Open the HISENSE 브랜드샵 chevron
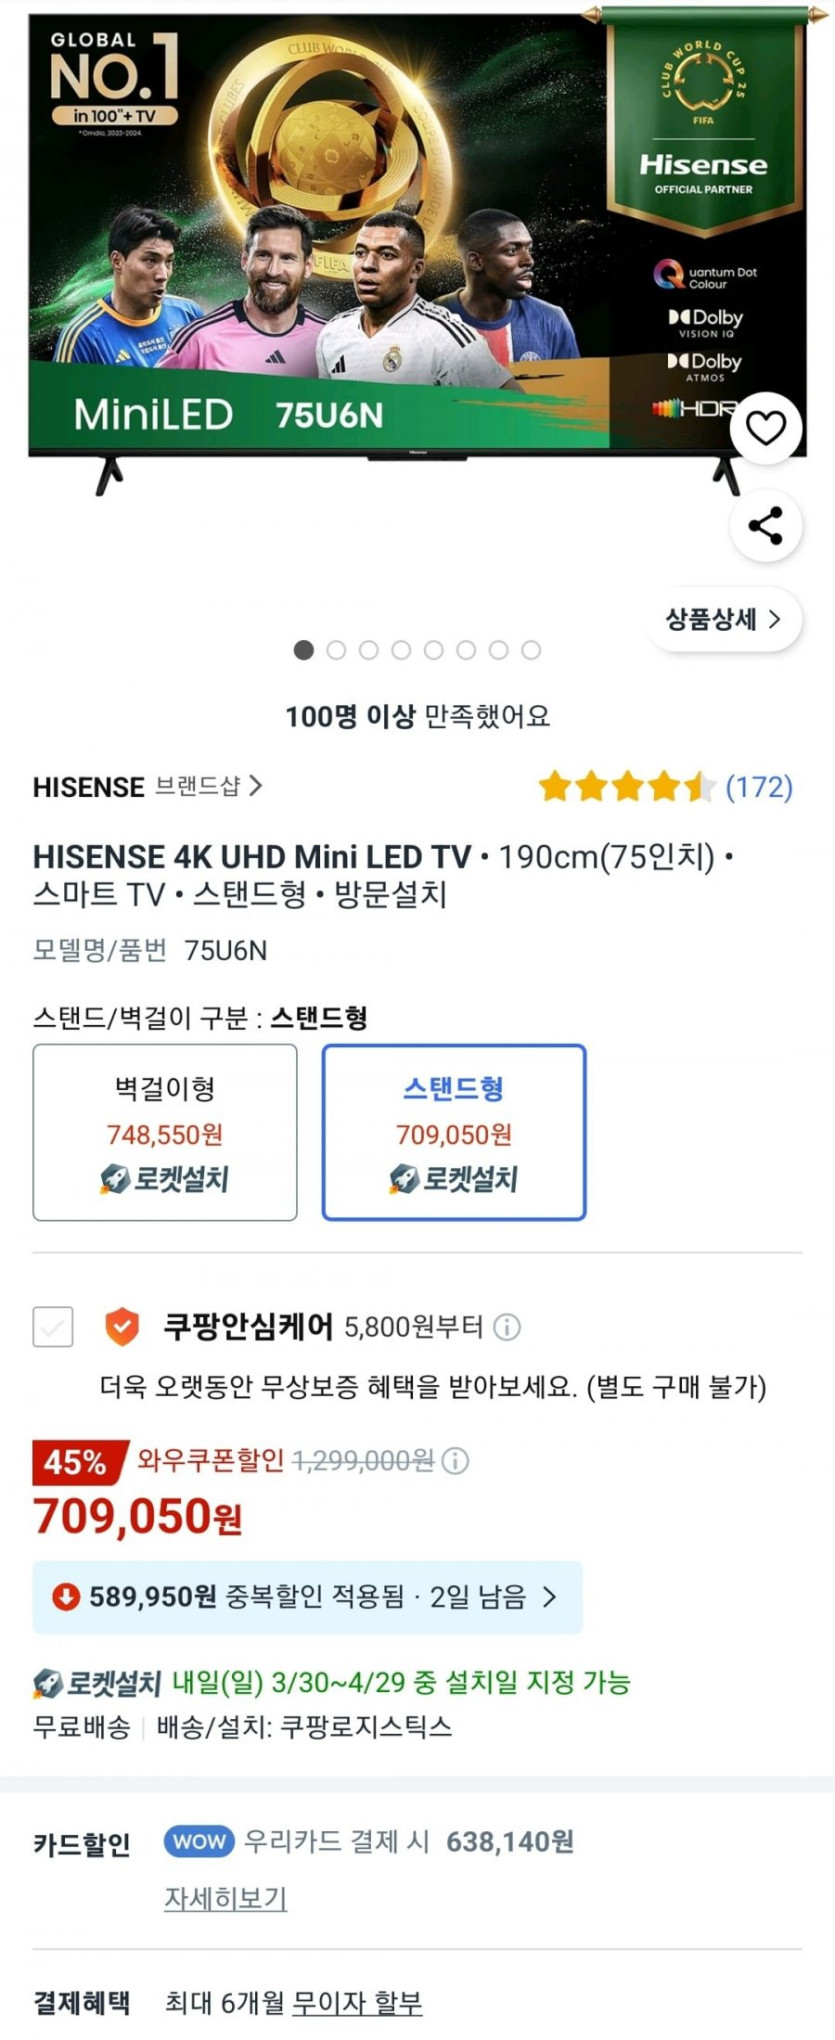Screen dimensions: 835x2040 (256, 786)
